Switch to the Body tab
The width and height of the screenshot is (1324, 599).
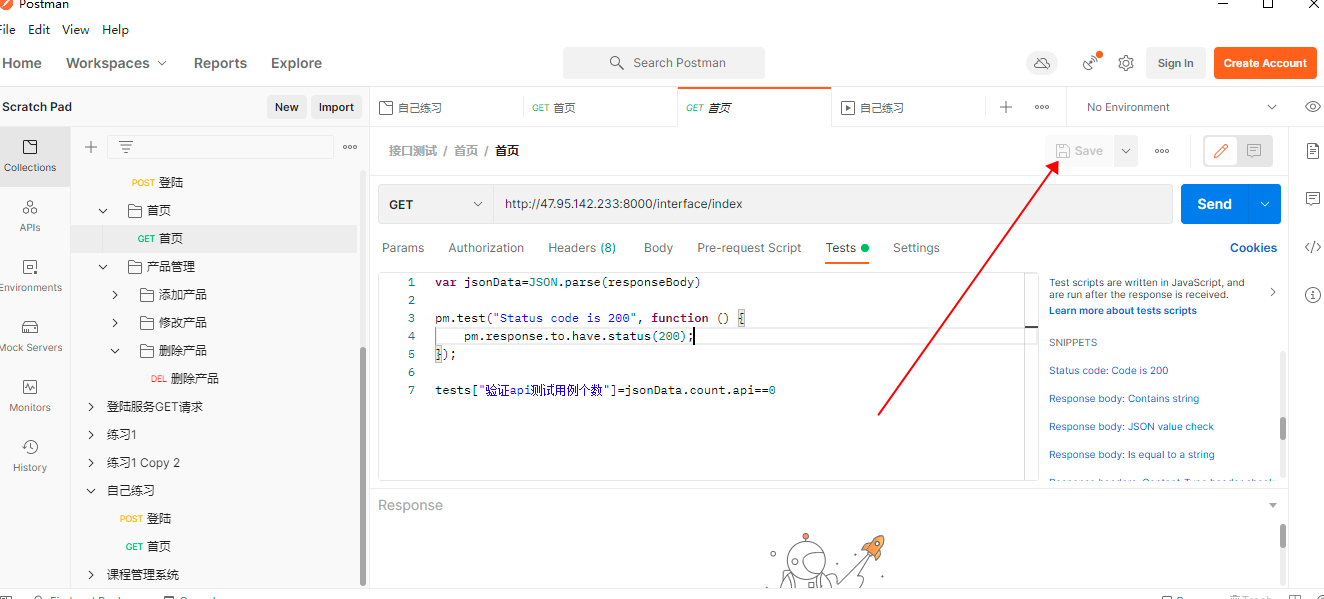[x=658, y=248]
